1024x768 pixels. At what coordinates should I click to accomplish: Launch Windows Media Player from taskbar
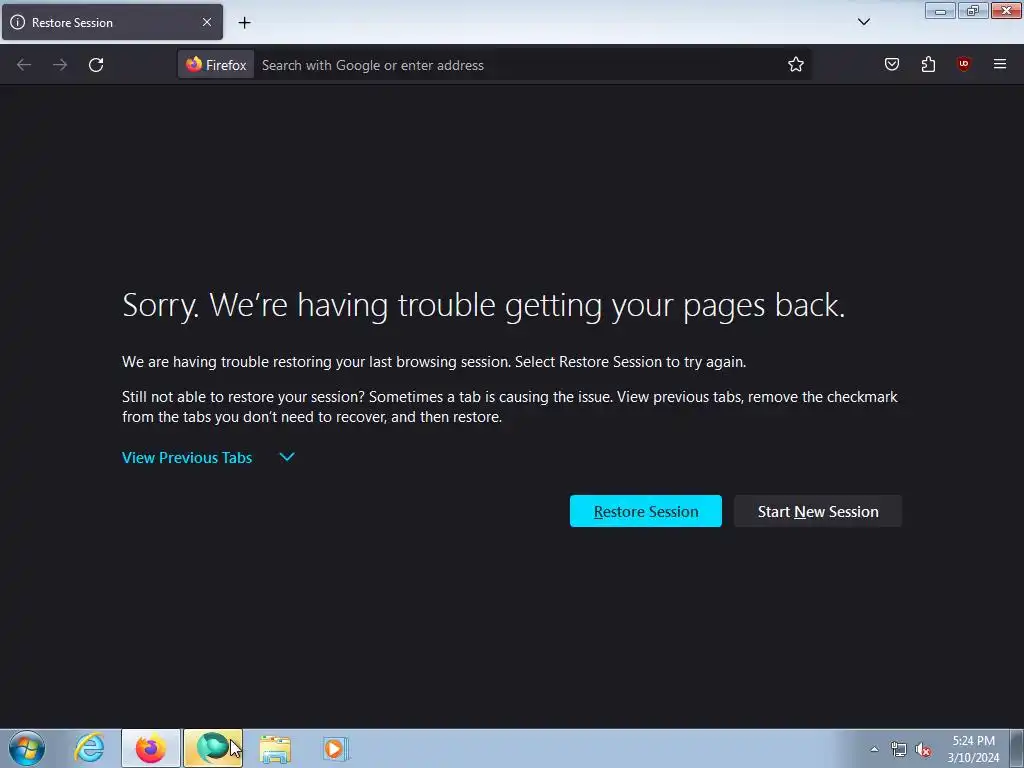pos(336,748)
